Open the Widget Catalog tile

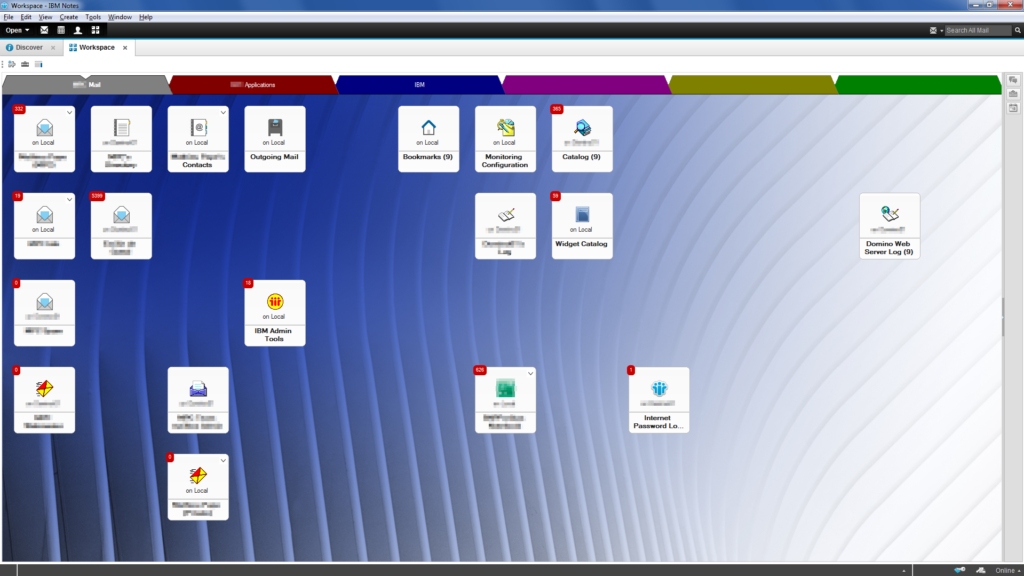point(582,225)
